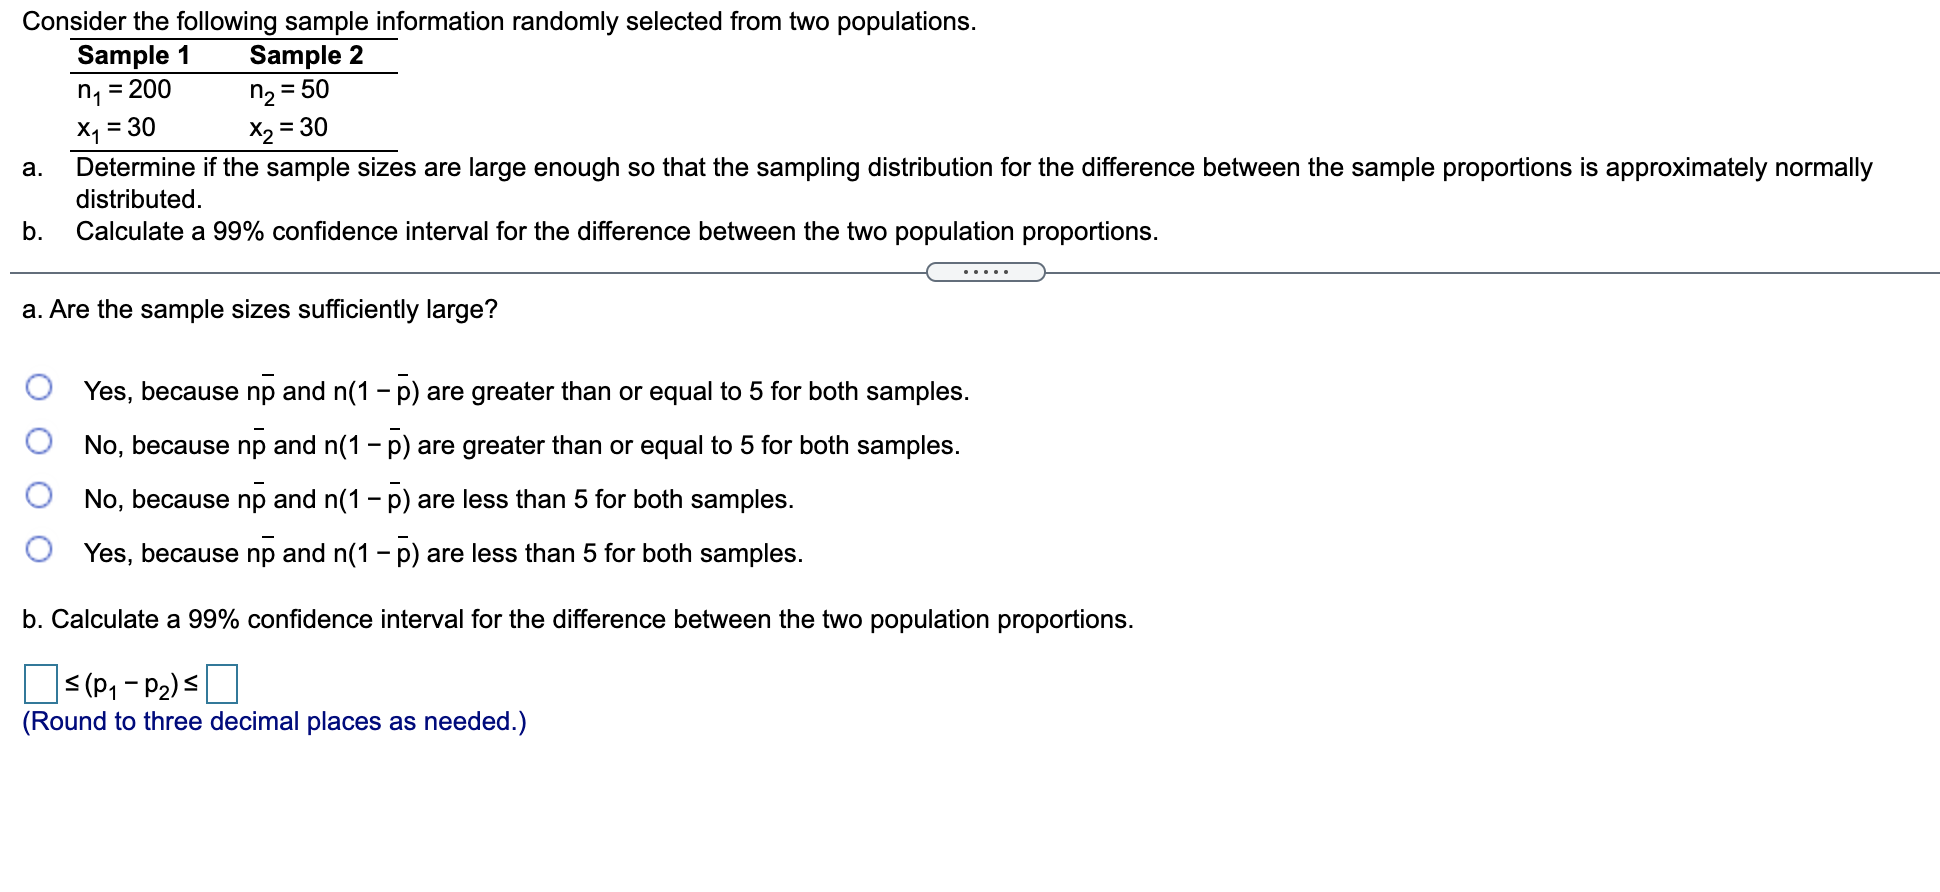The height and width of the screenshot is (892, 1940).
Task: Click the lower 'b. Calculate a 99% confidence interval' prompt
Action: tap(578, 620)
